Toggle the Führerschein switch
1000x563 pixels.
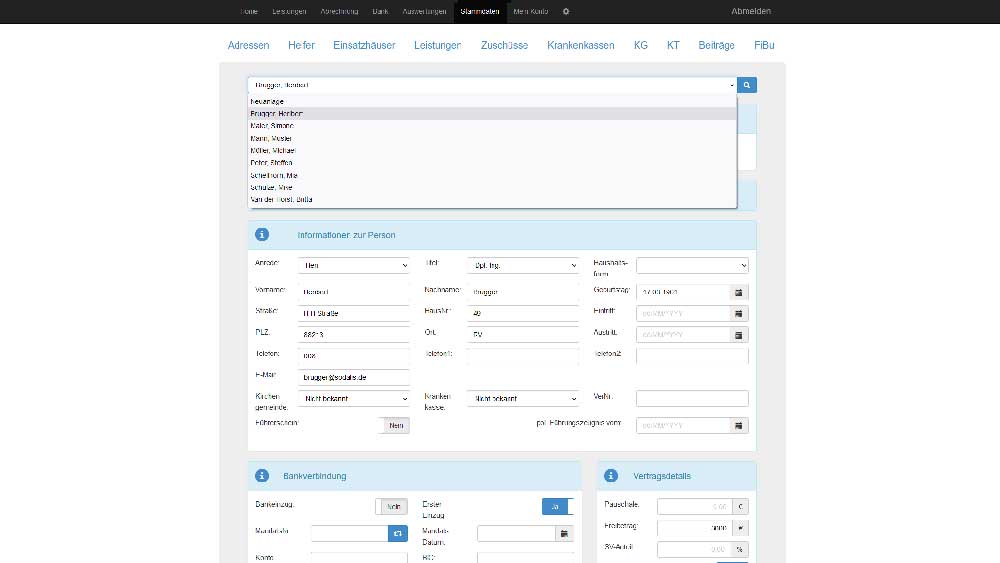pyautogui.click(x=393, y=425)
